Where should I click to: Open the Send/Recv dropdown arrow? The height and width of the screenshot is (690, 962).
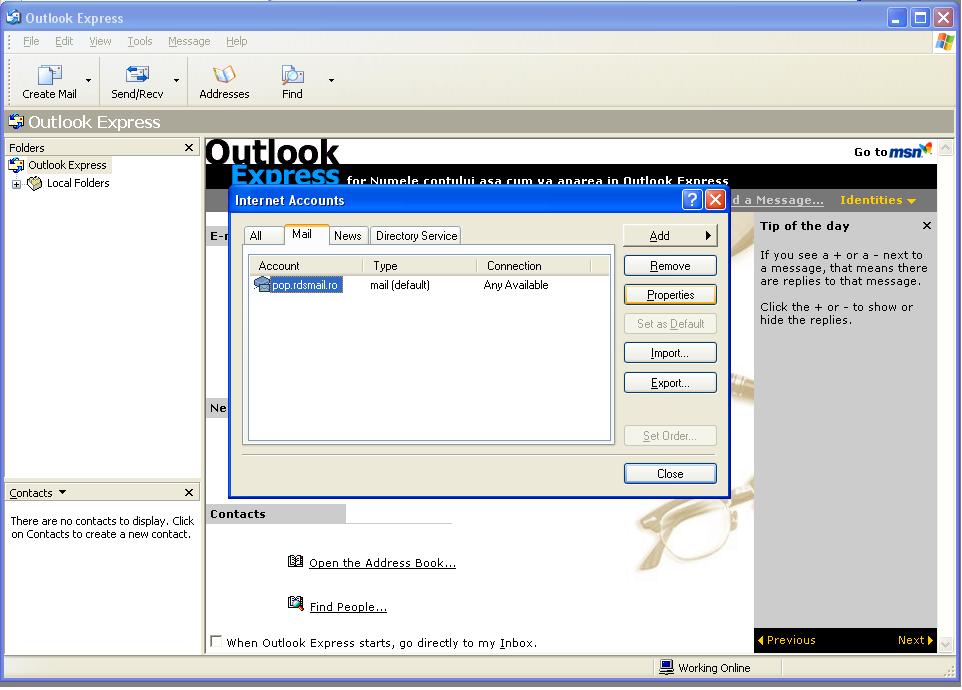coord(176,80)
